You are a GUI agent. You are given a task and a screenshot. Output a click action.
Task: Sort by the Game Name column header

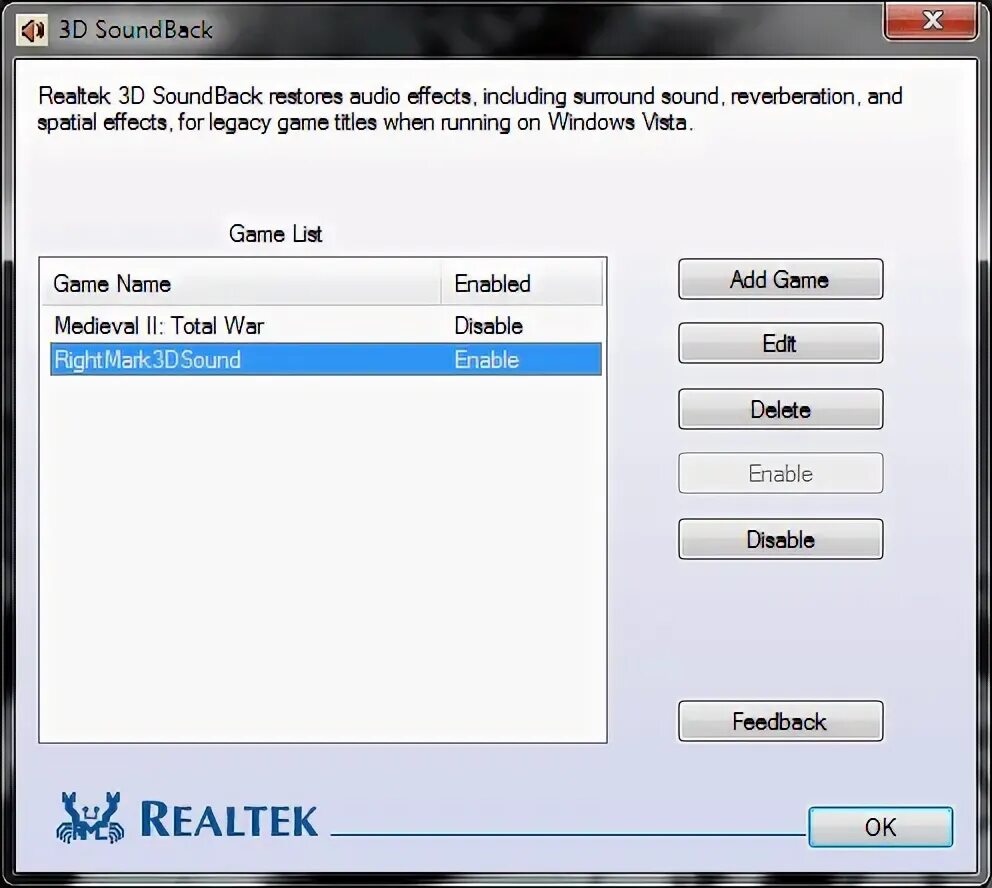pos(242,284)
